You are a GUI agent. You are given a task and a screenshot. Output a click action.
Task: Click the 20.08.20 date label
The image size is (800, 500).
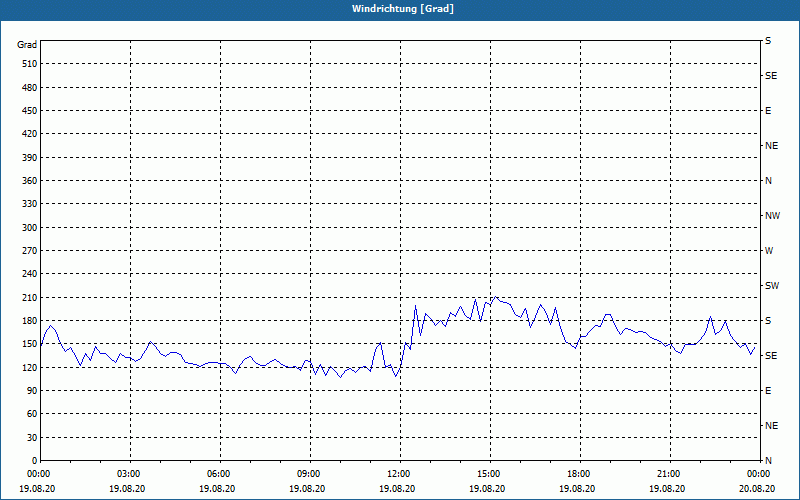[x=757, y=488]
